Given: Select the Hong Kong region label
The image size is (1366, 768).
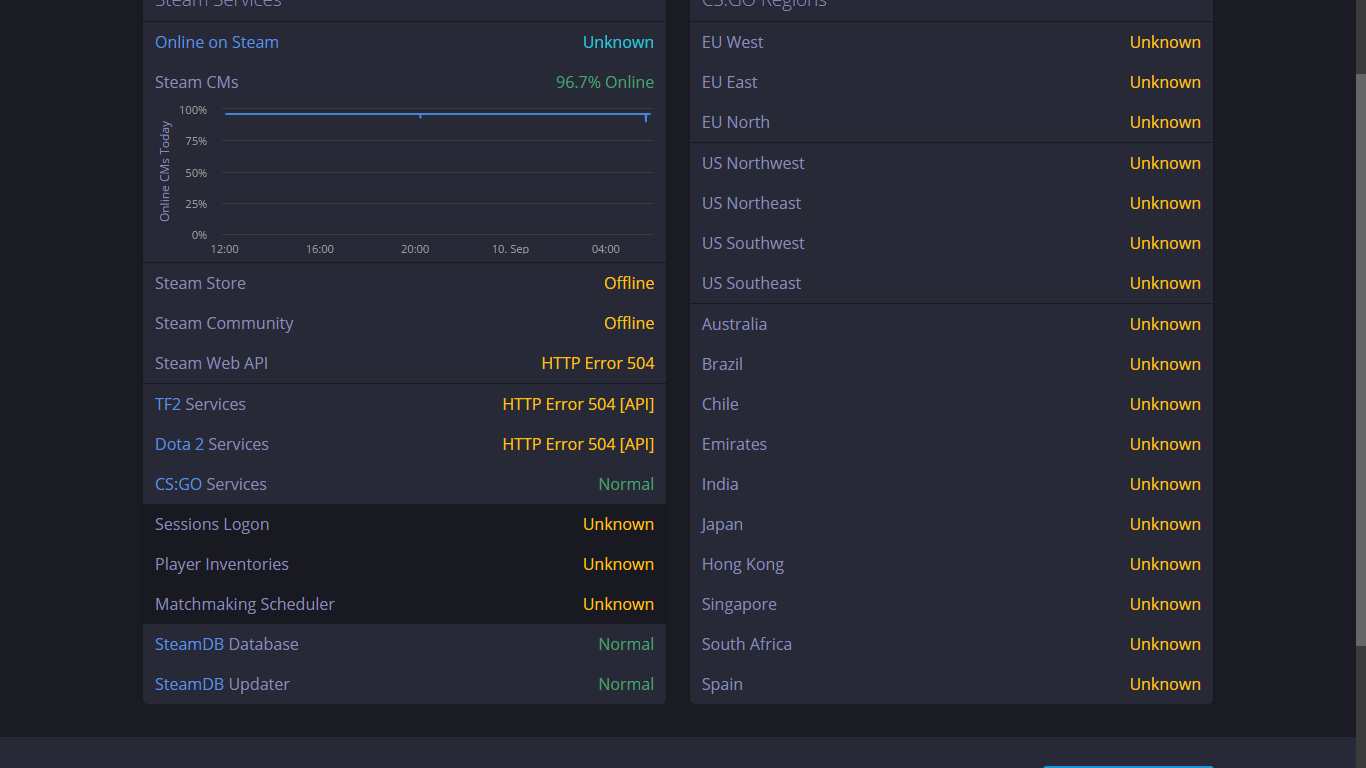Looking at the screenshot, I should coord(743,564).
